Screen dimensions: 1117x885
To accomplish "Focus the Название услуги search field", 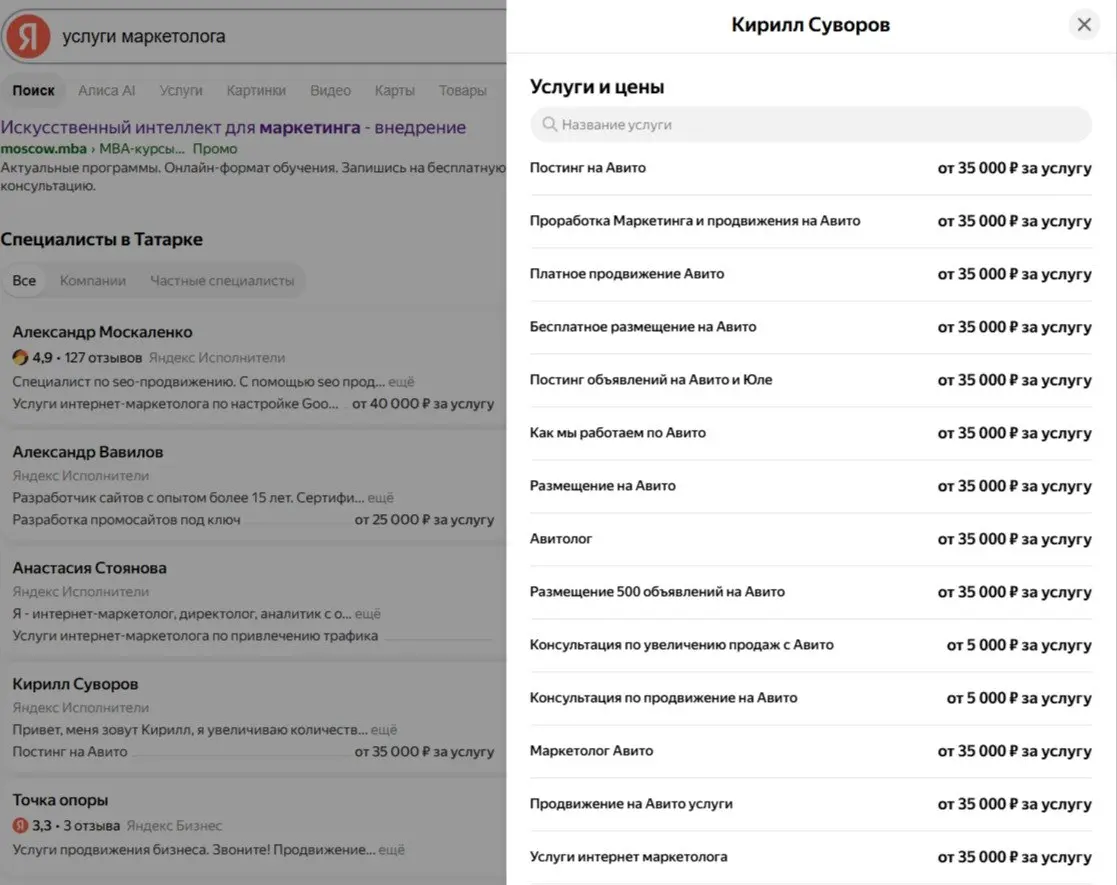I will [x=811, y=125].
